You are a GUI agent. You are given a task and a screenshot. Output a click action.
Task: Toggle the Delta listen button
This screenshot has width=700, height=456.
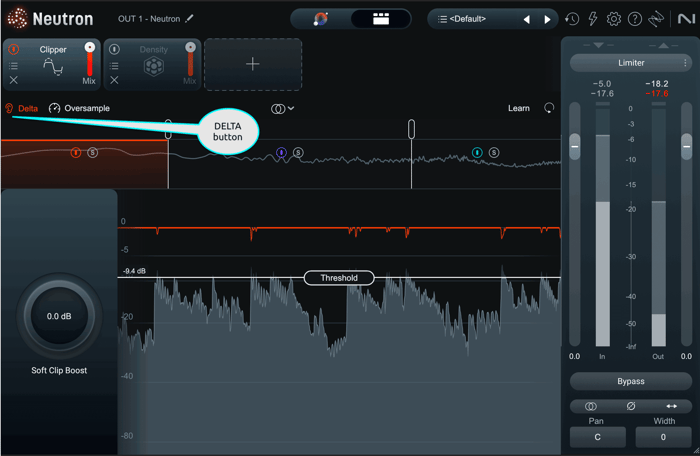point(21,109)
